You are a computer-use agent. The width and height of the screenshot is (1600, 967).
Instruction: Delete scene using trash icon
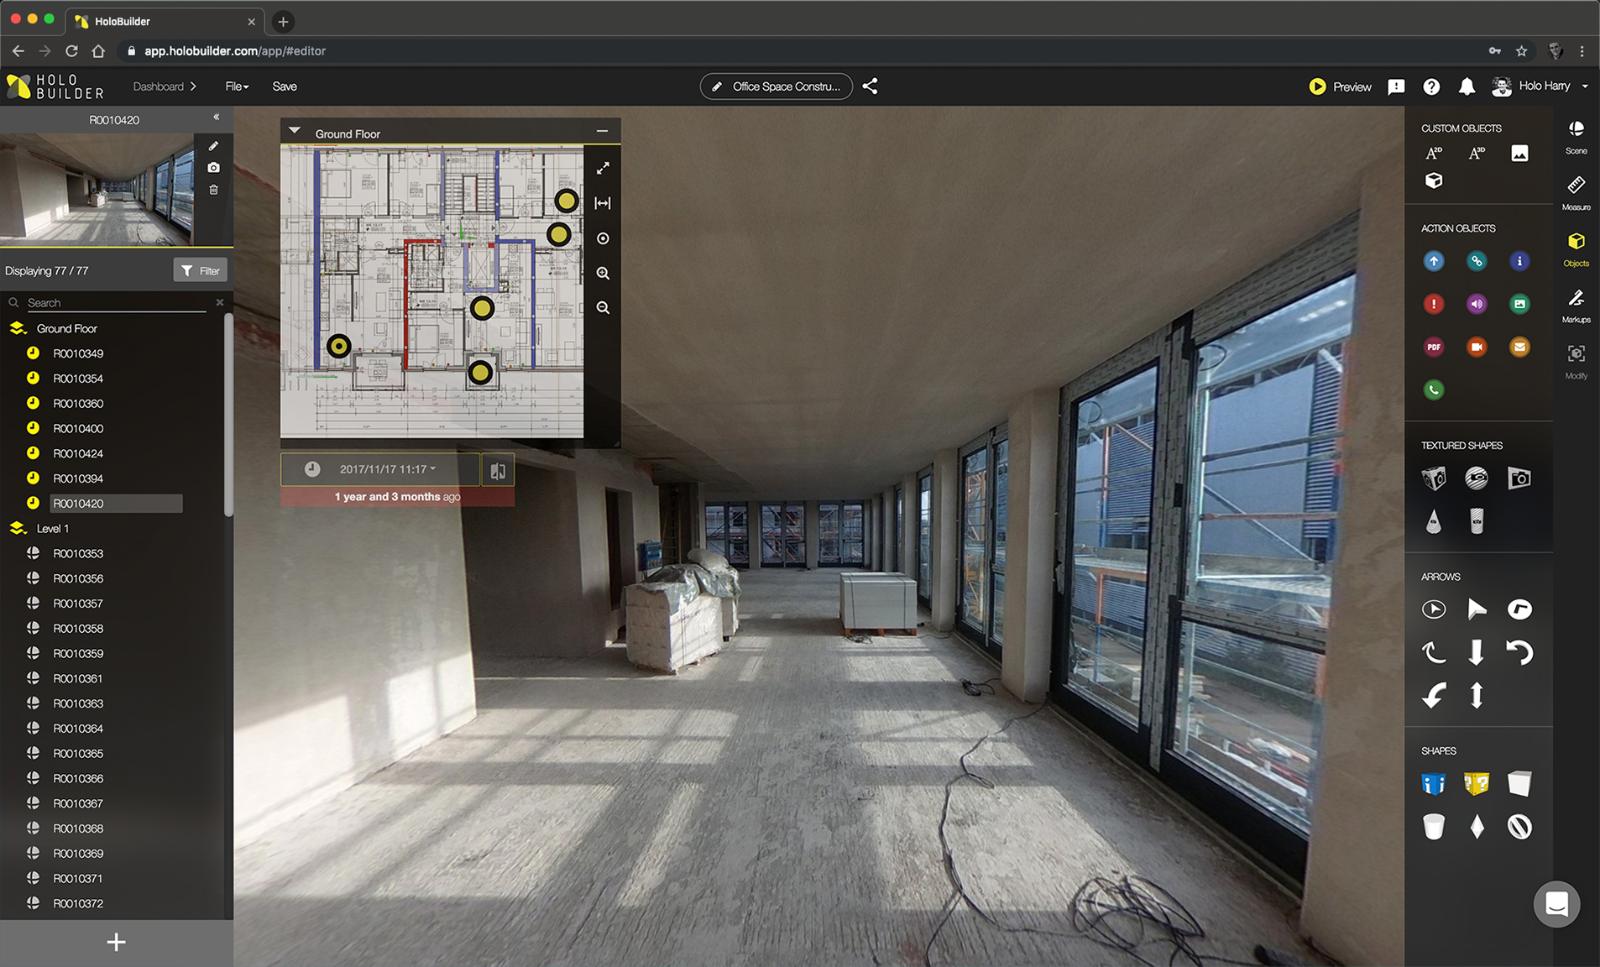pyautogui.click(x=213, y=190)
